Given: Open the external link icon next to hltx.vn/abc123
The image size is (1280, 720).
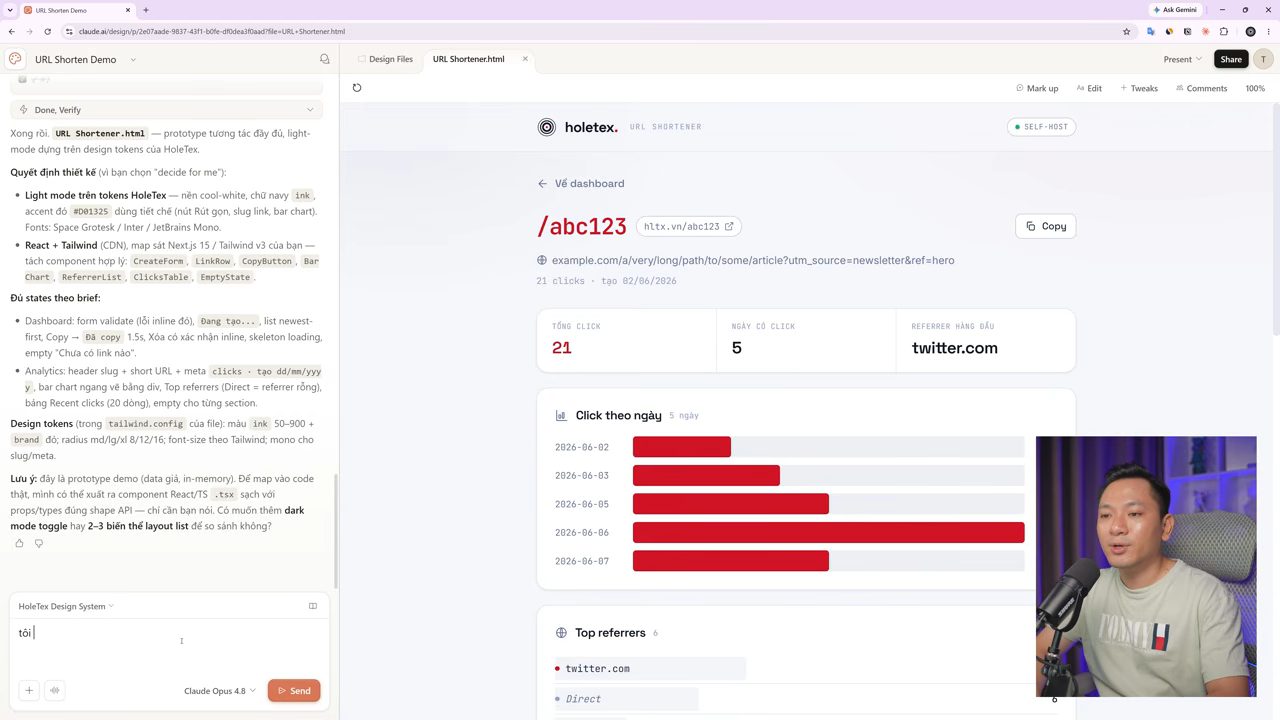Looking at the screenshot, I should 729,226.
